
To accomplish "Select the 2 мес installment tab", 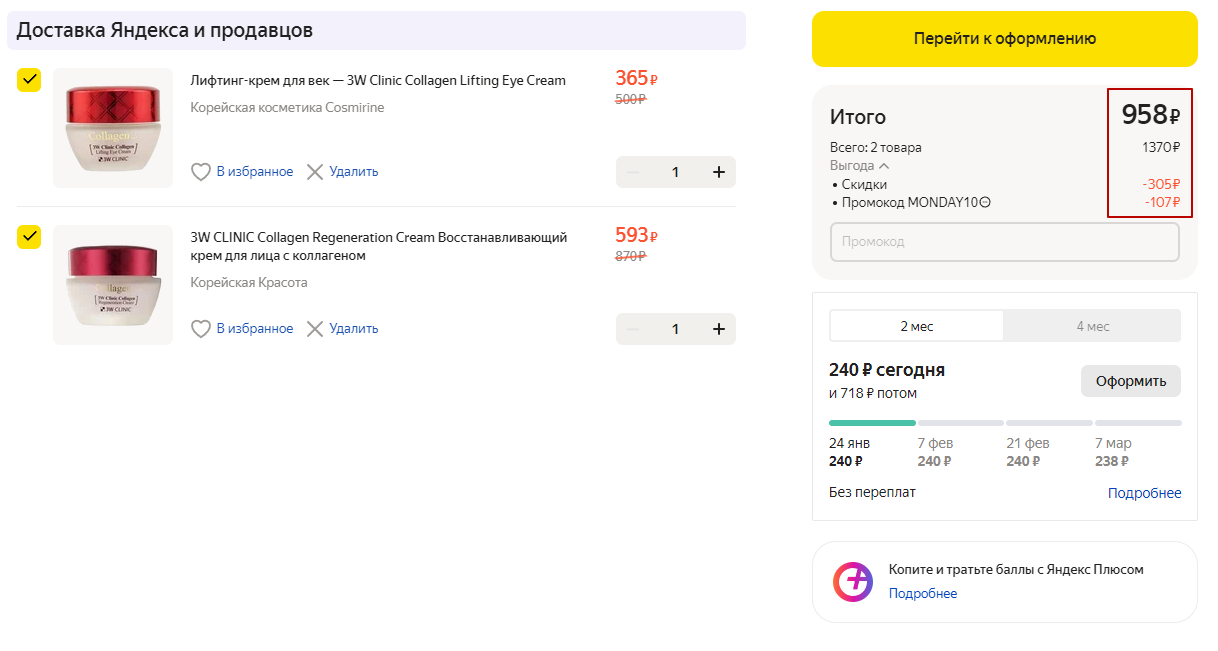I will coord(916,326).
